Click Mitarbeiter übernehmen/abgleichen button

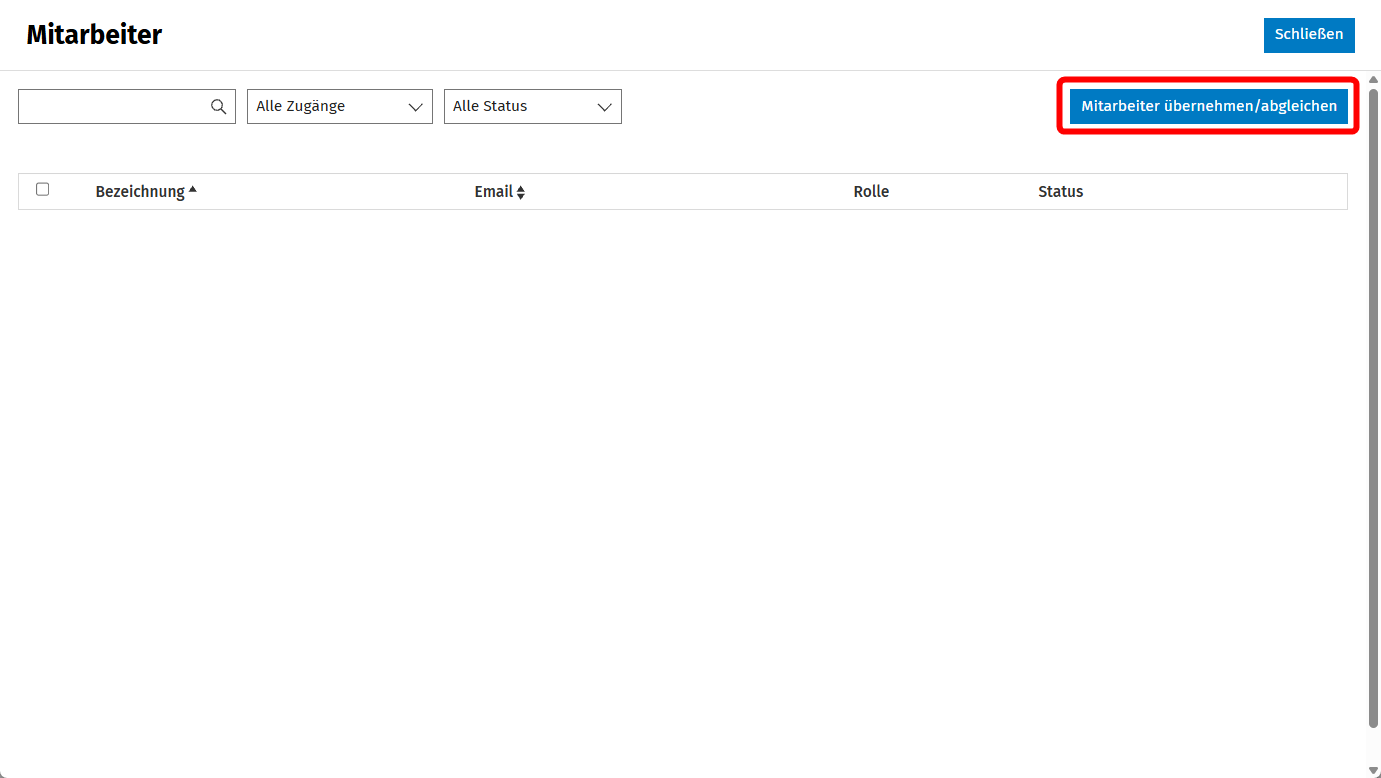click(x=1209, y=106)
